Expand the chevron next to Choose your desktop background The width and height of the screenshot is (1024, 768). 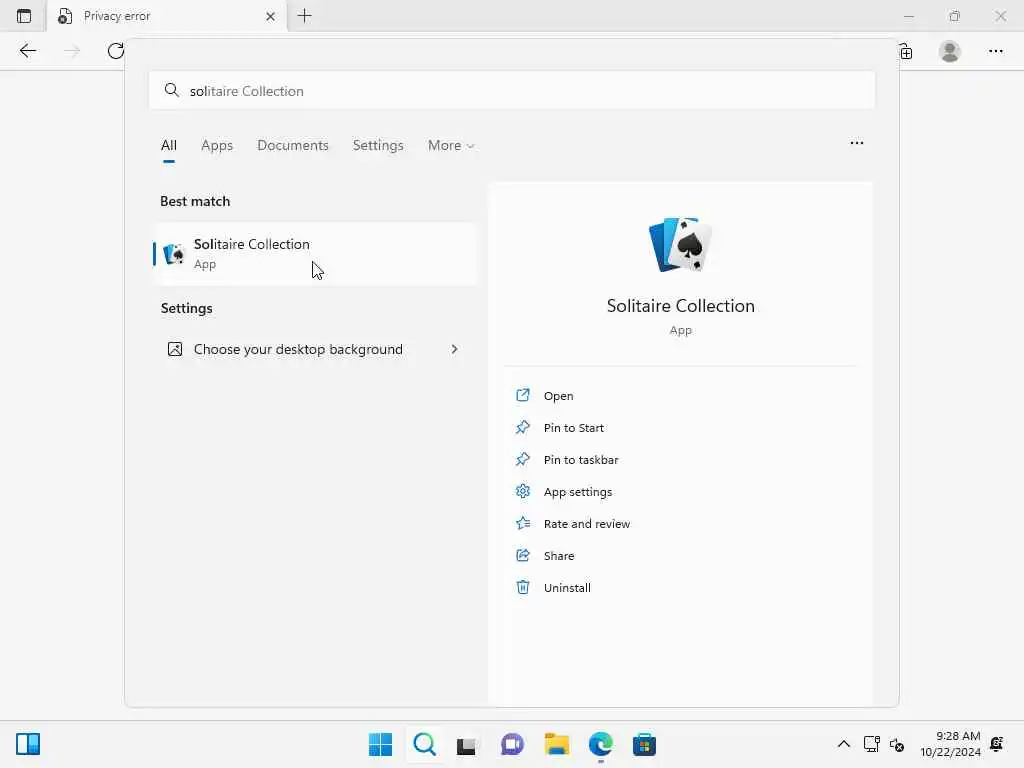point(455,349)
